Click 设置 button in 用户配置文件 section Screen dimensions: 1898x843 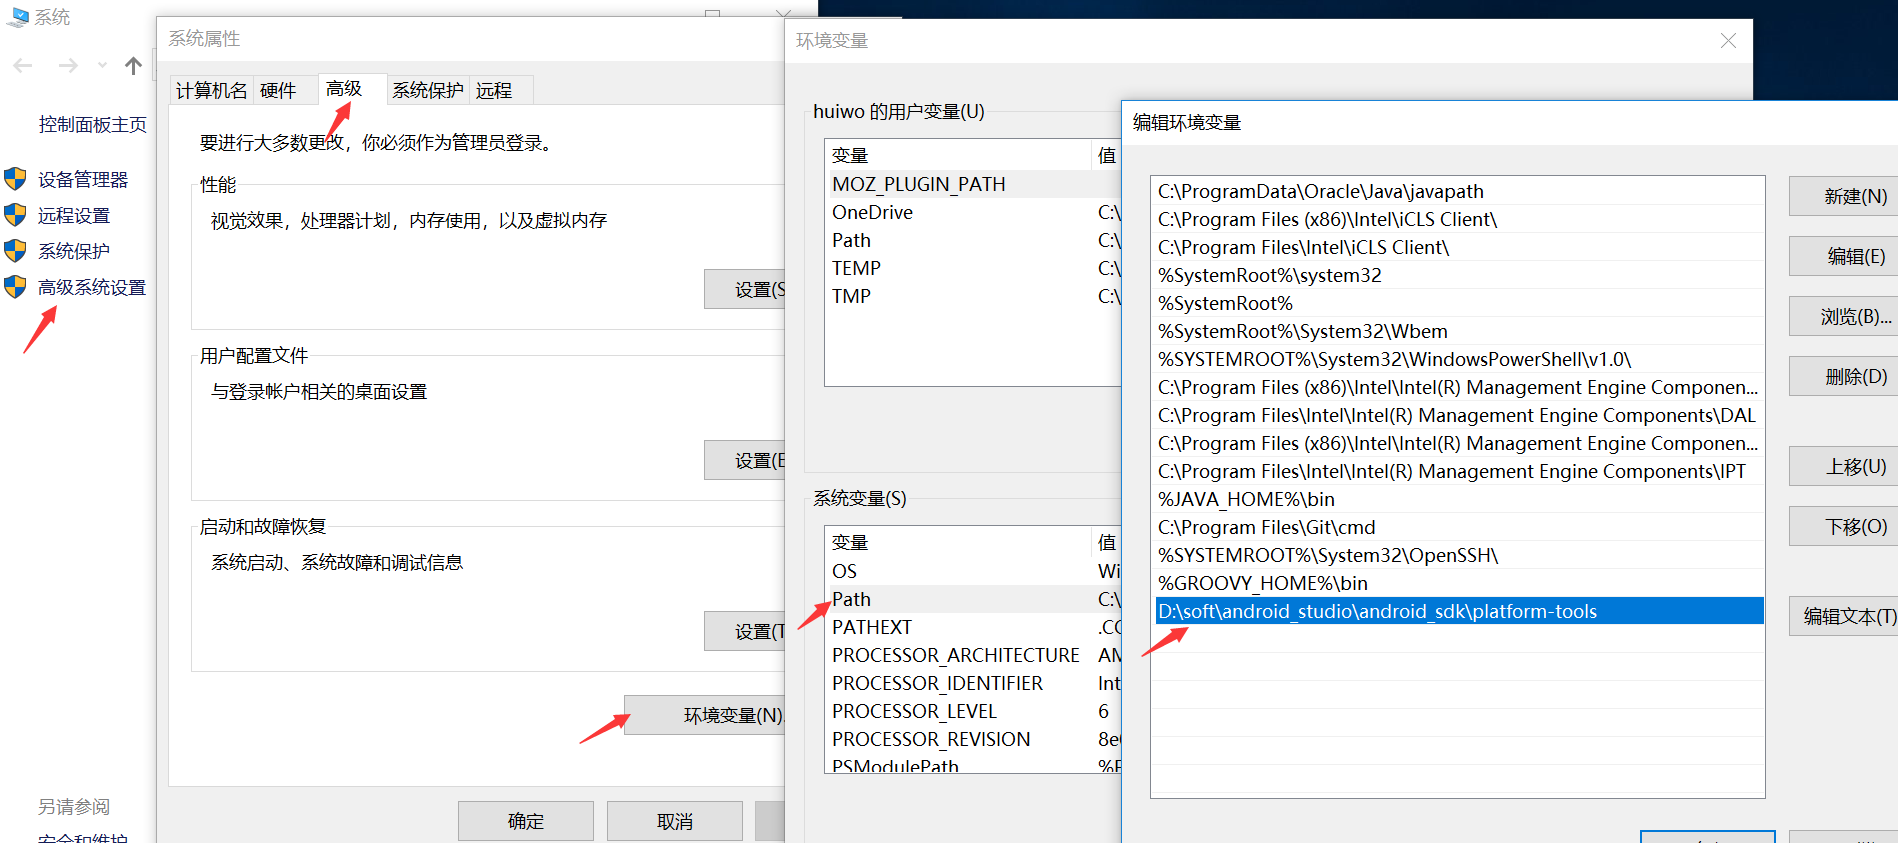click(x=745, y=460)
